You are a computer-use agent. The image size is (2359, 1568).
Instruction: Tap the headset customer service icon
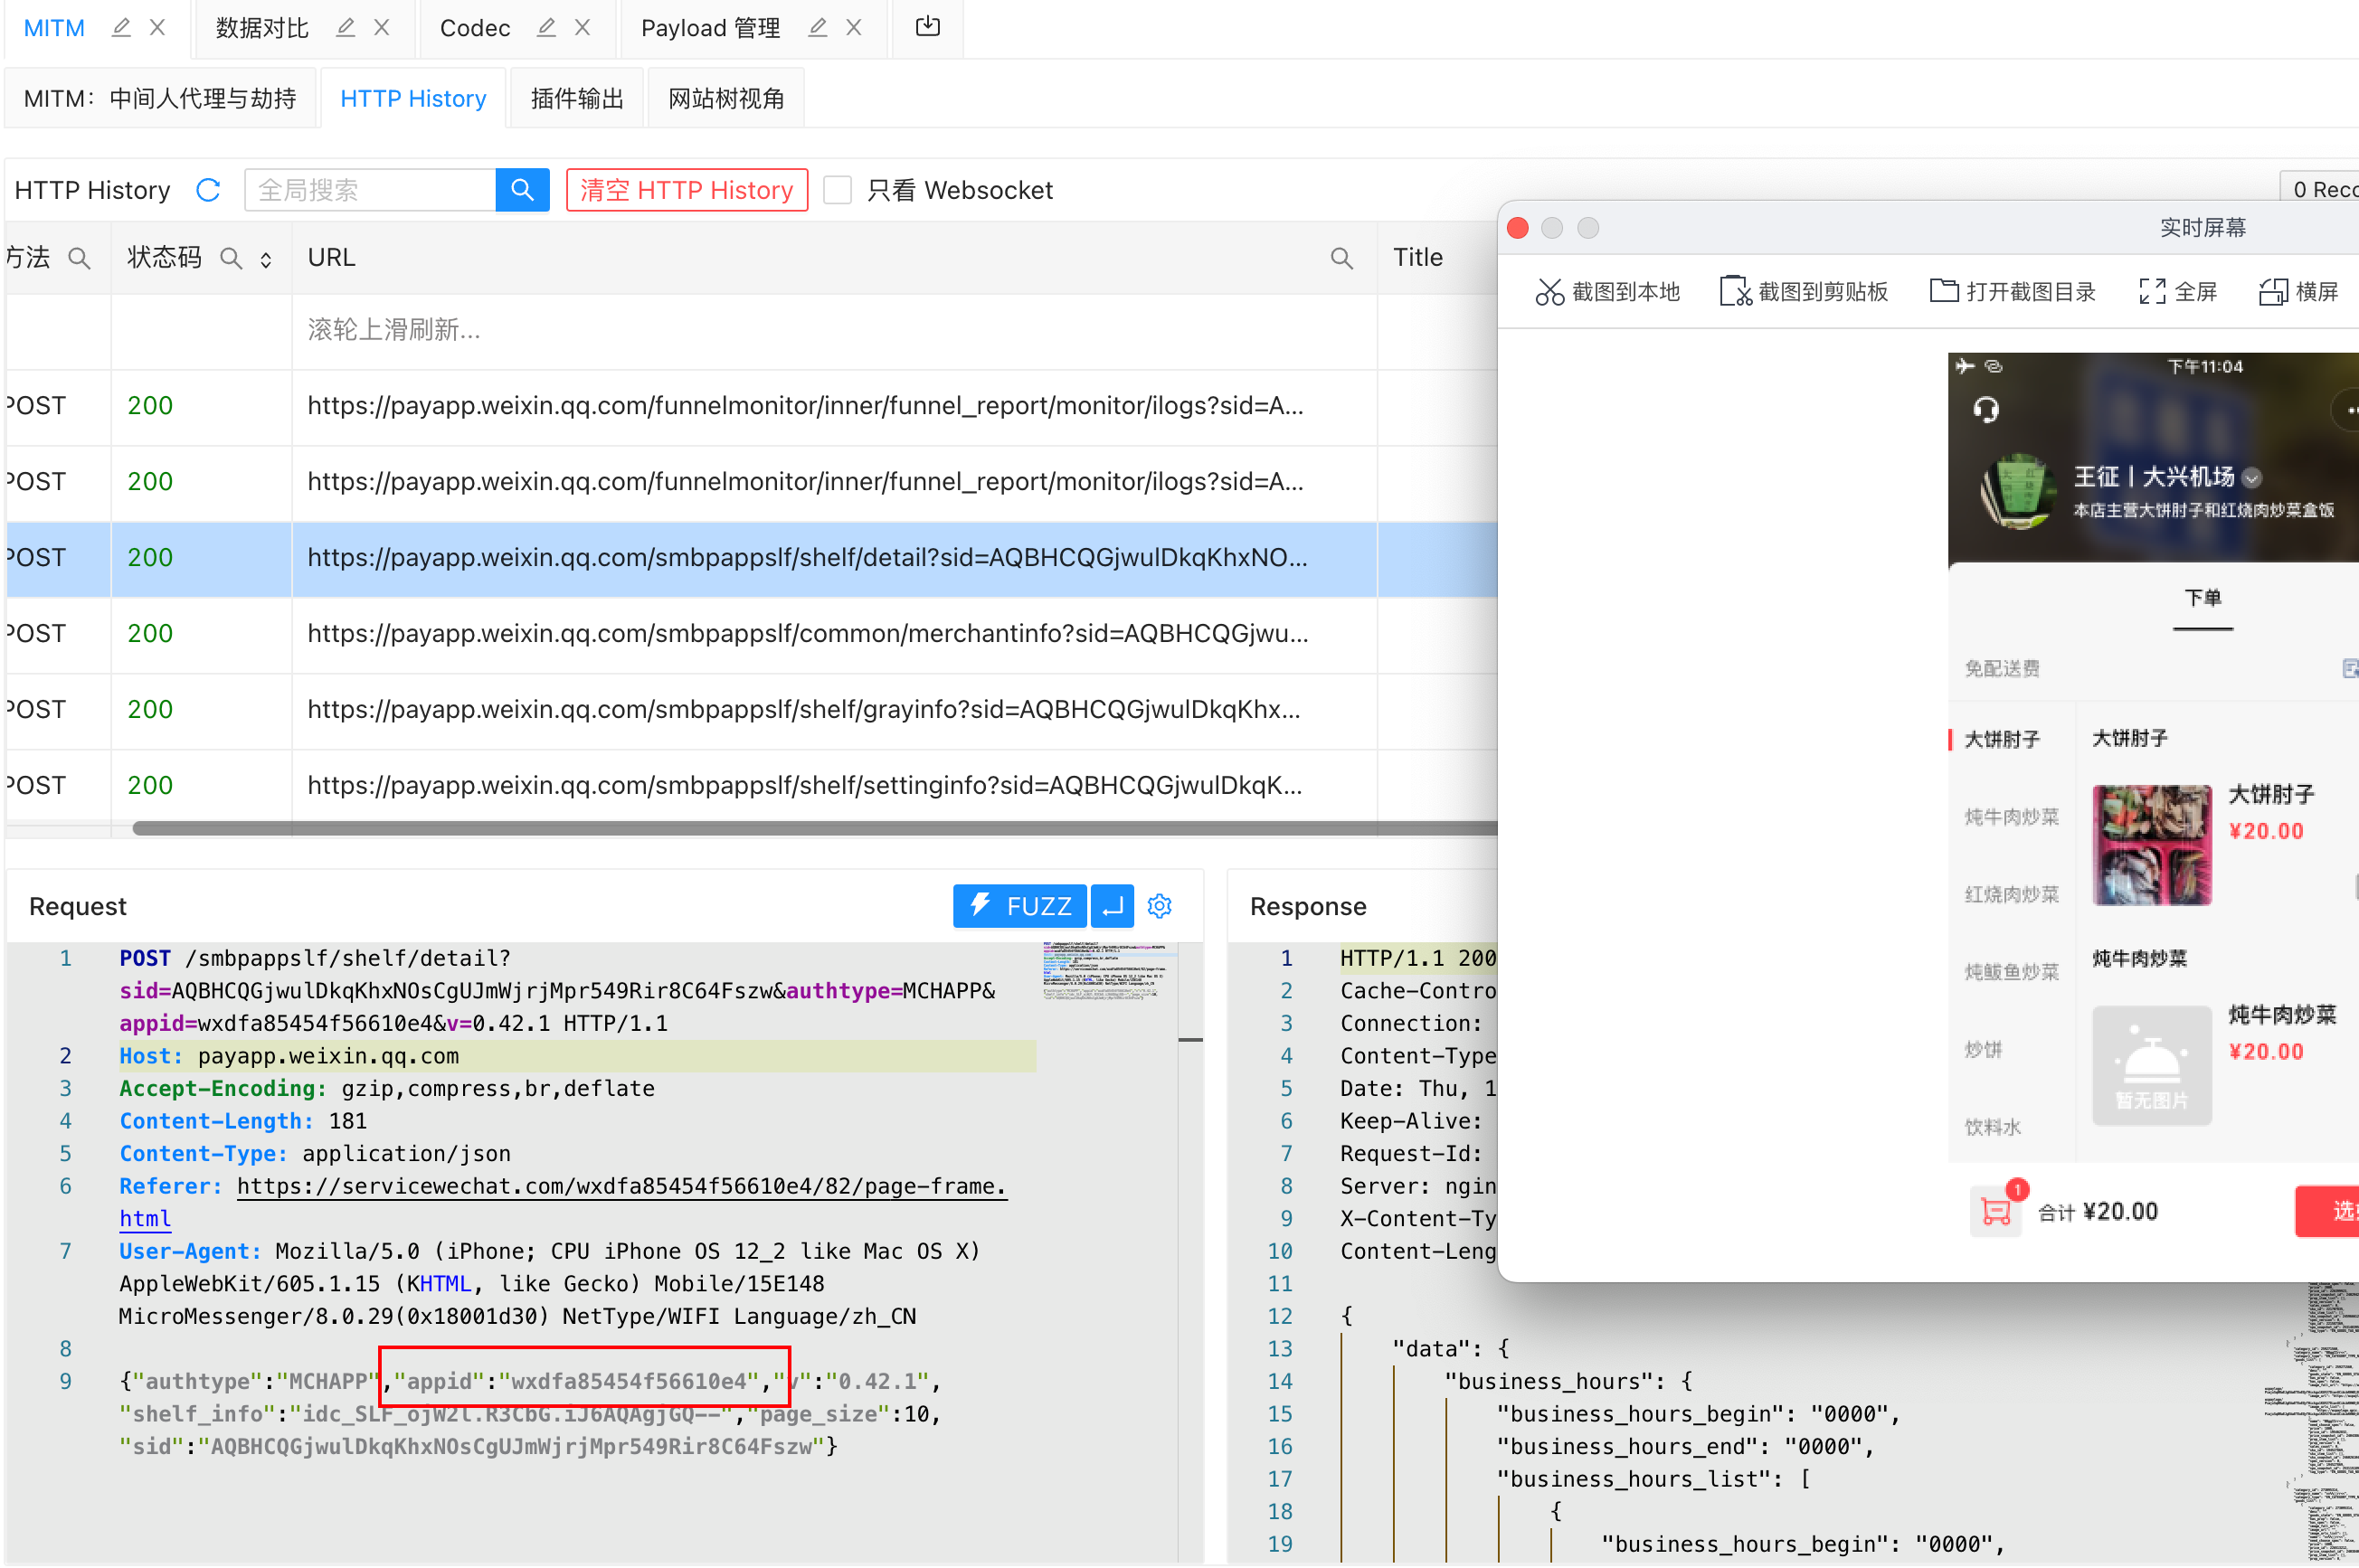tap(1986, 409)
